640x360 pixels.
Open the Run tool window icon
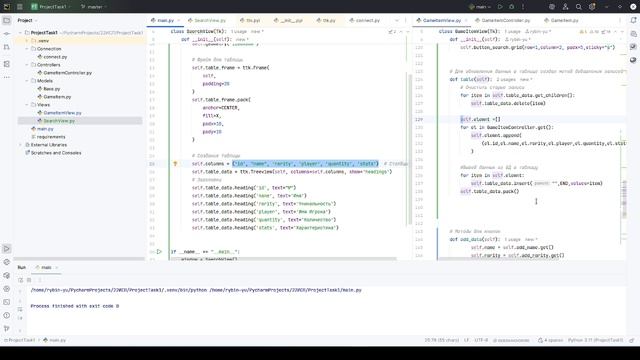coord(7,249)
